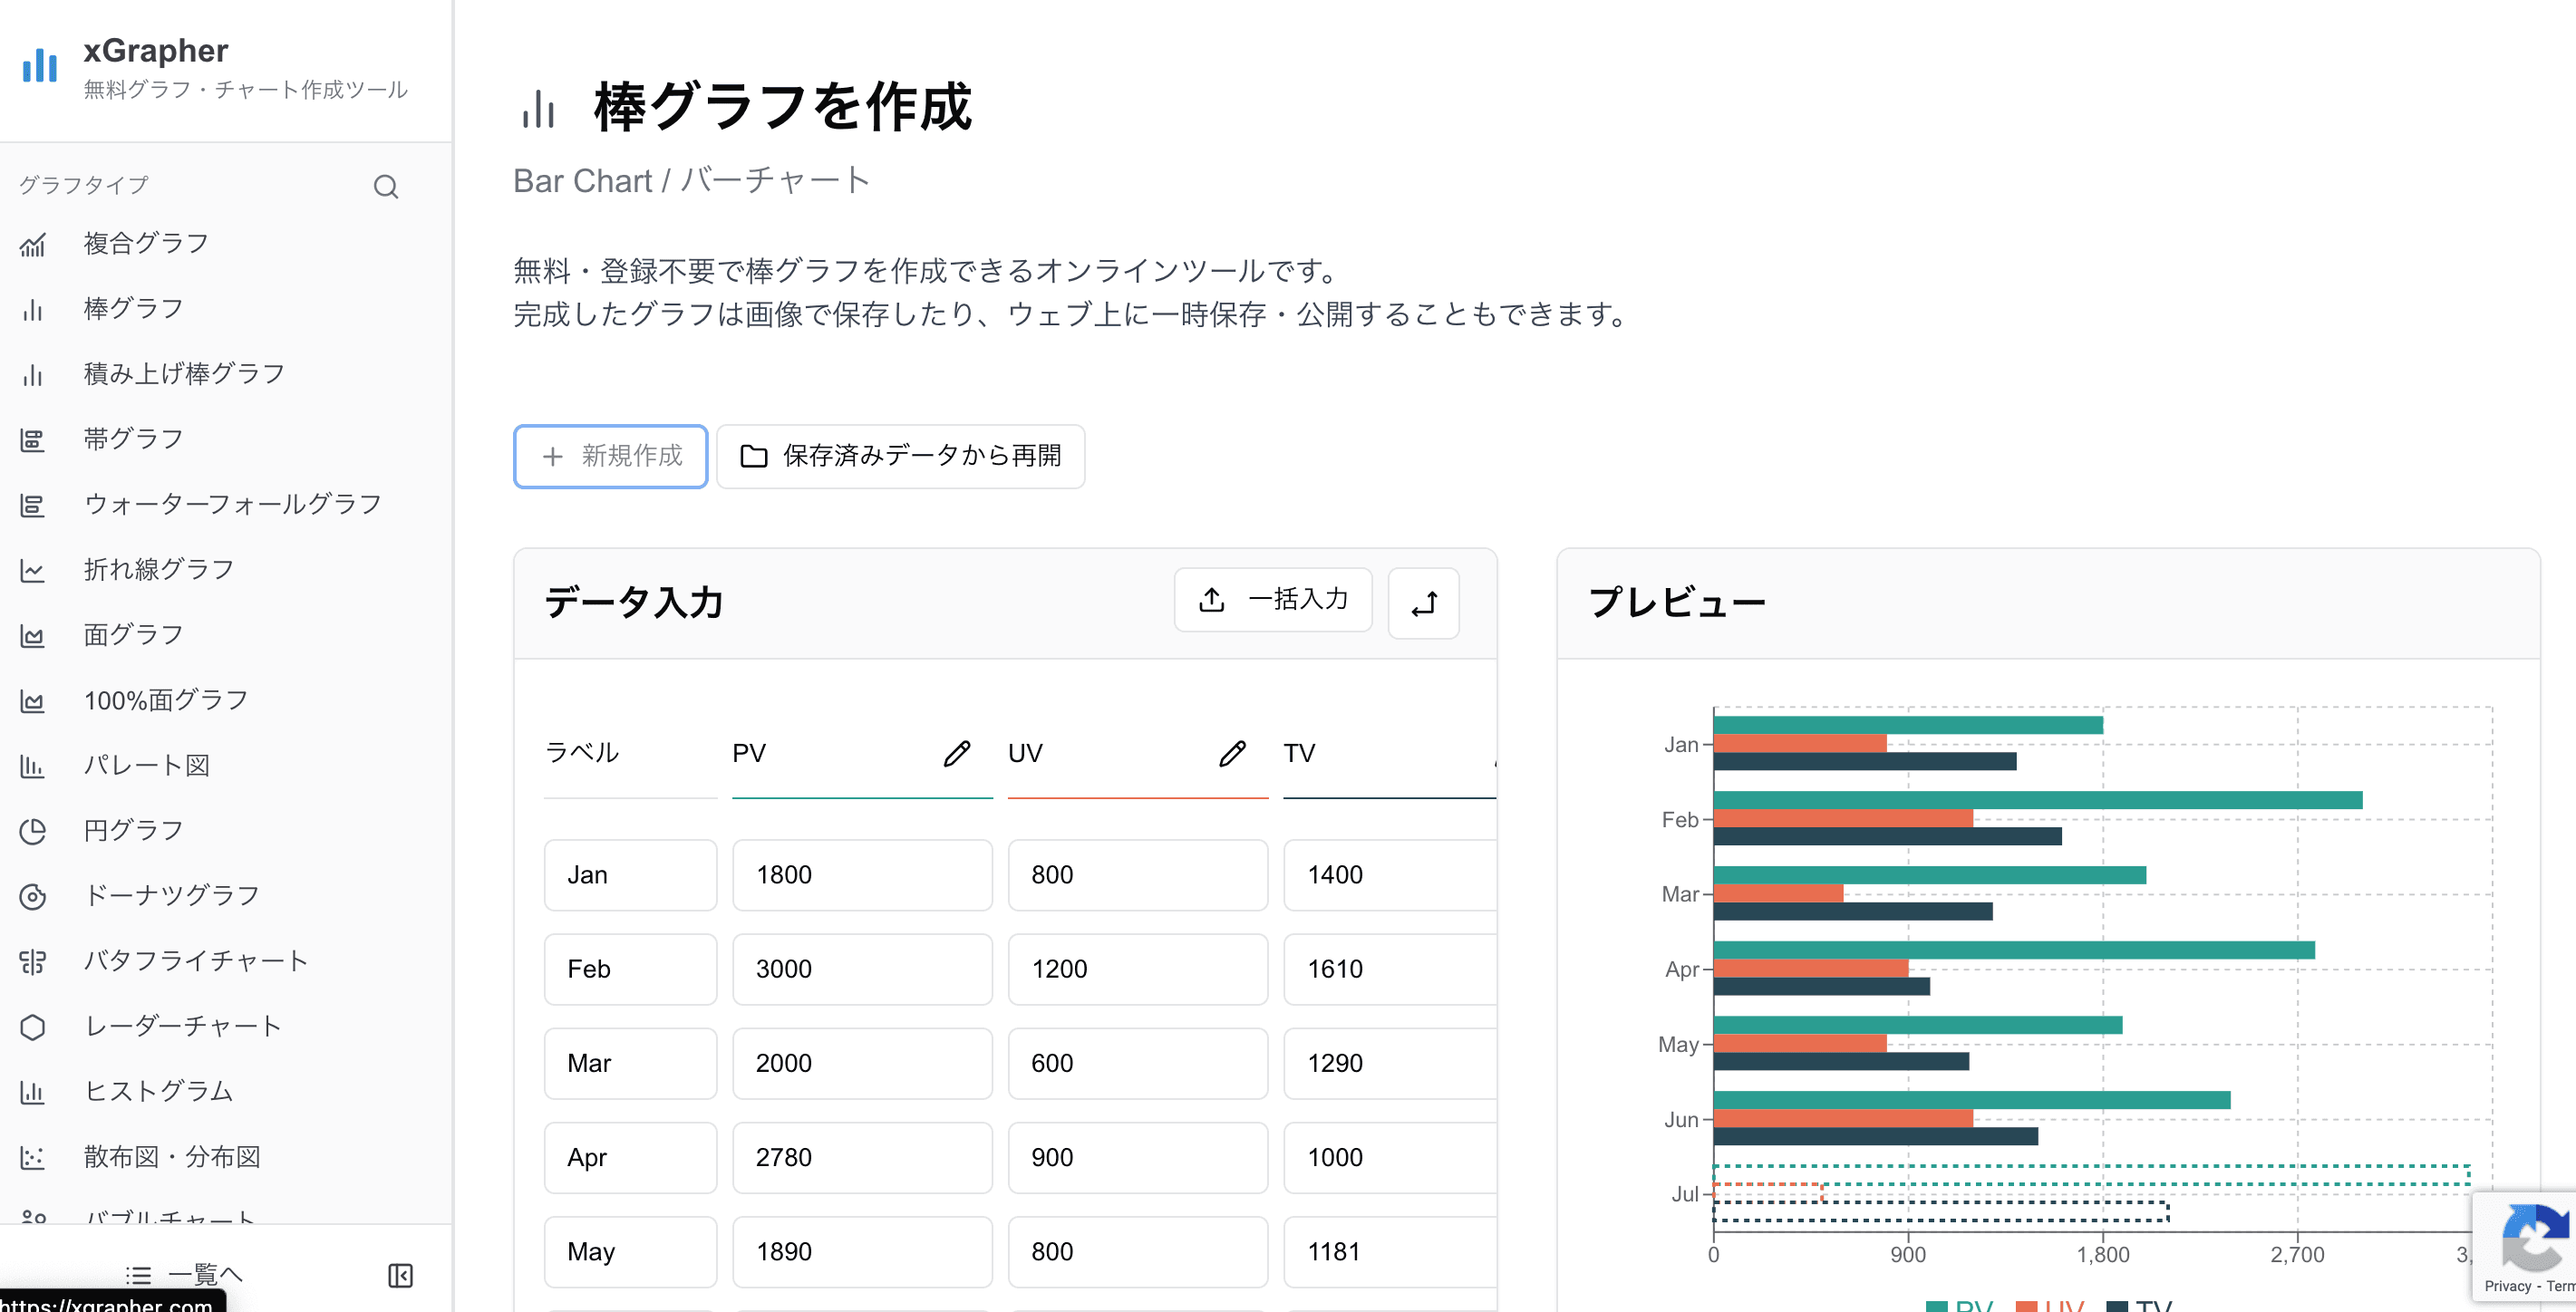2576x1312 pixels.
Task: Click the swap rows and columns icon
Action: [x=1423, y=603]
